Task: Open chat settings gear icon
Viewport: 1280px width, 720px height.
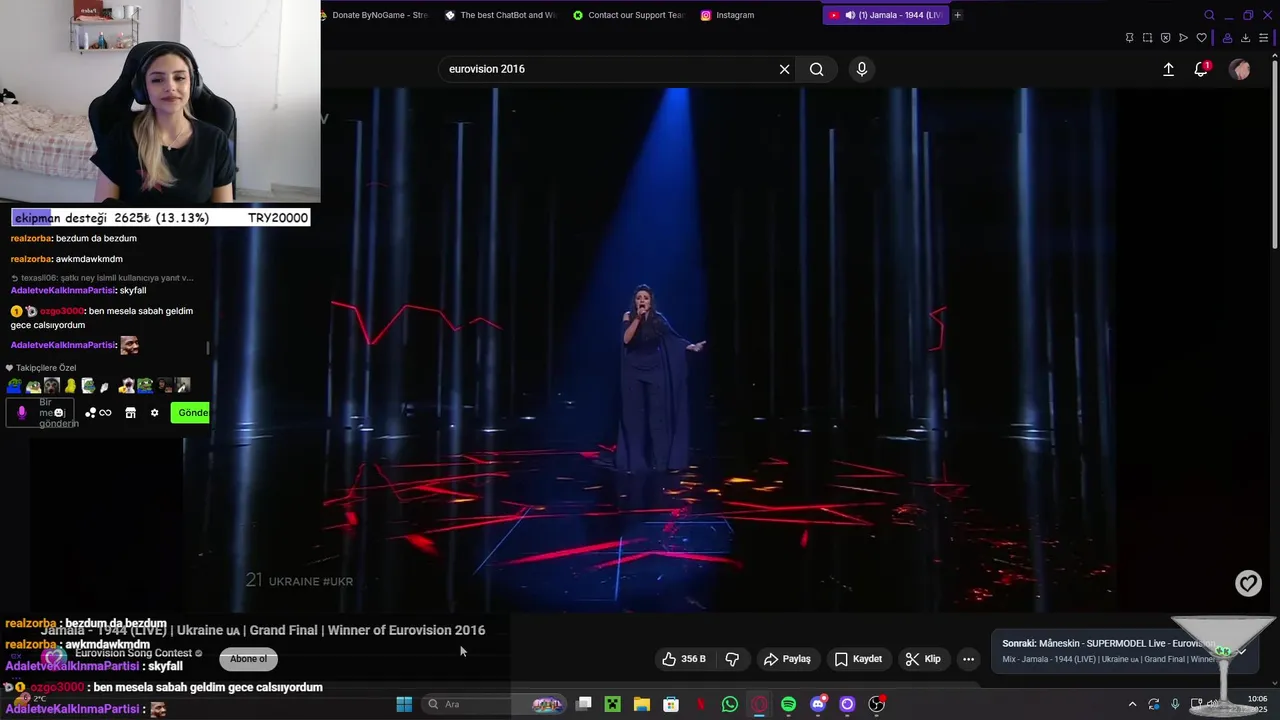Action: [154, 412]
